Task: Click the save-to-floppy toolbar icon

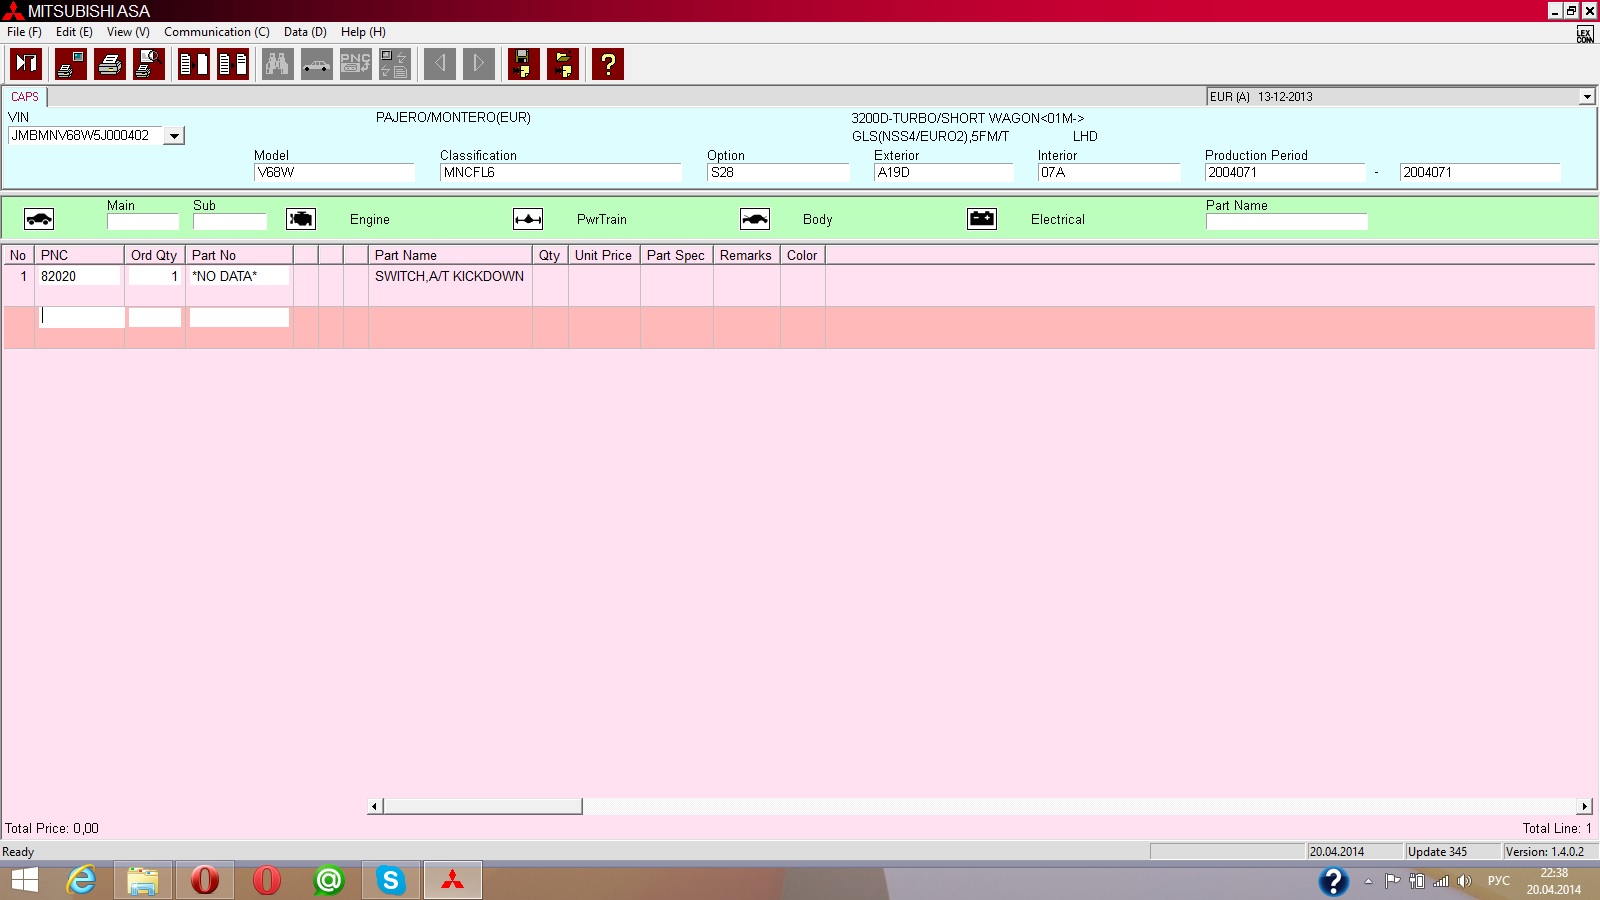Action: [x=523, y=65]
